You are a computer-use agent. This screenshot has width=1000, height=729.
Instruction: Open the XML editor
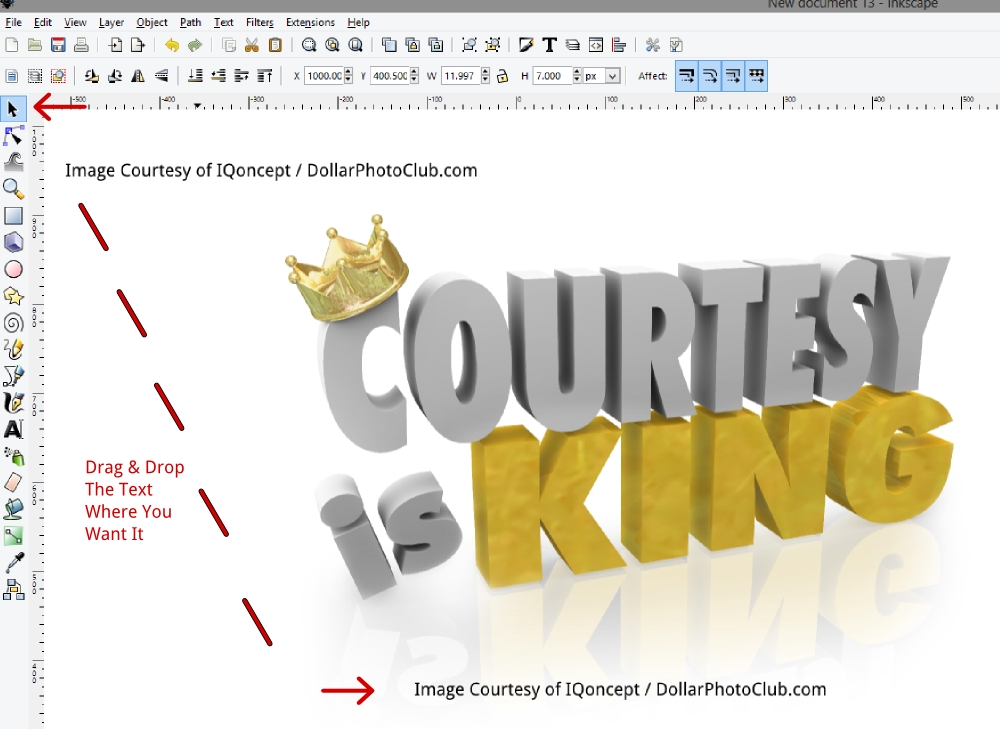596,45
